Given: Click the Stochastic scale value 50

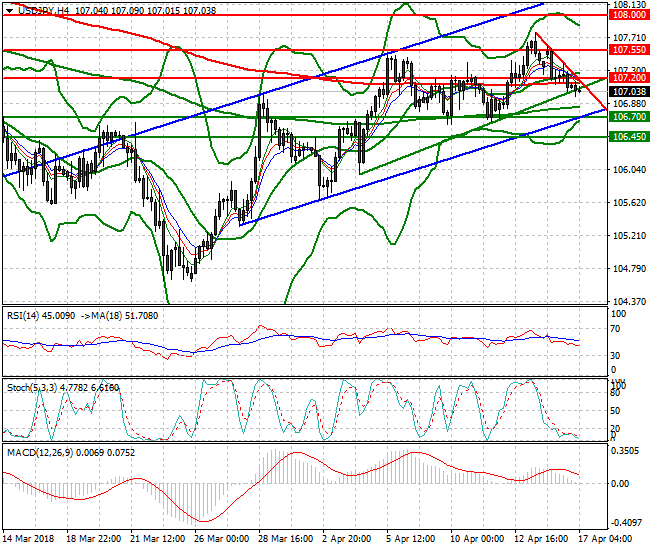Looking at the screenshot, I should click(x=615, y=411).
